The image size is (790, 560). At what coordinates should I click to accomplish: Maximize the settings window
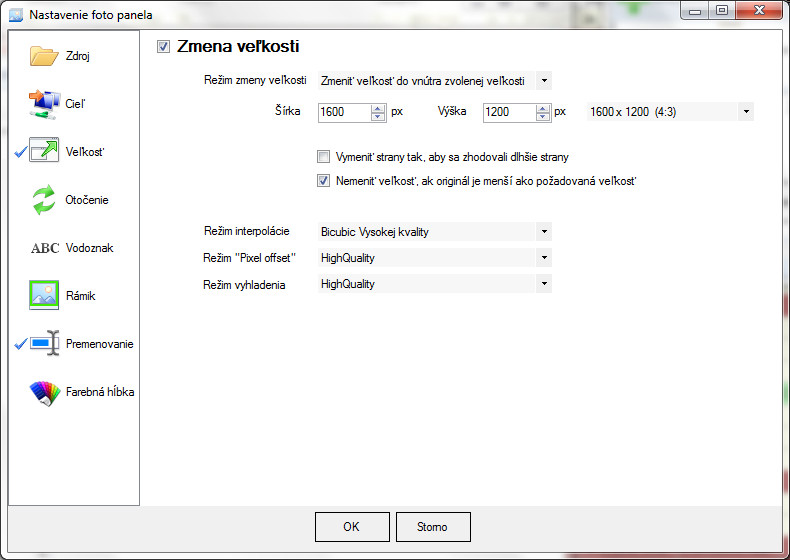click(722, 11)
